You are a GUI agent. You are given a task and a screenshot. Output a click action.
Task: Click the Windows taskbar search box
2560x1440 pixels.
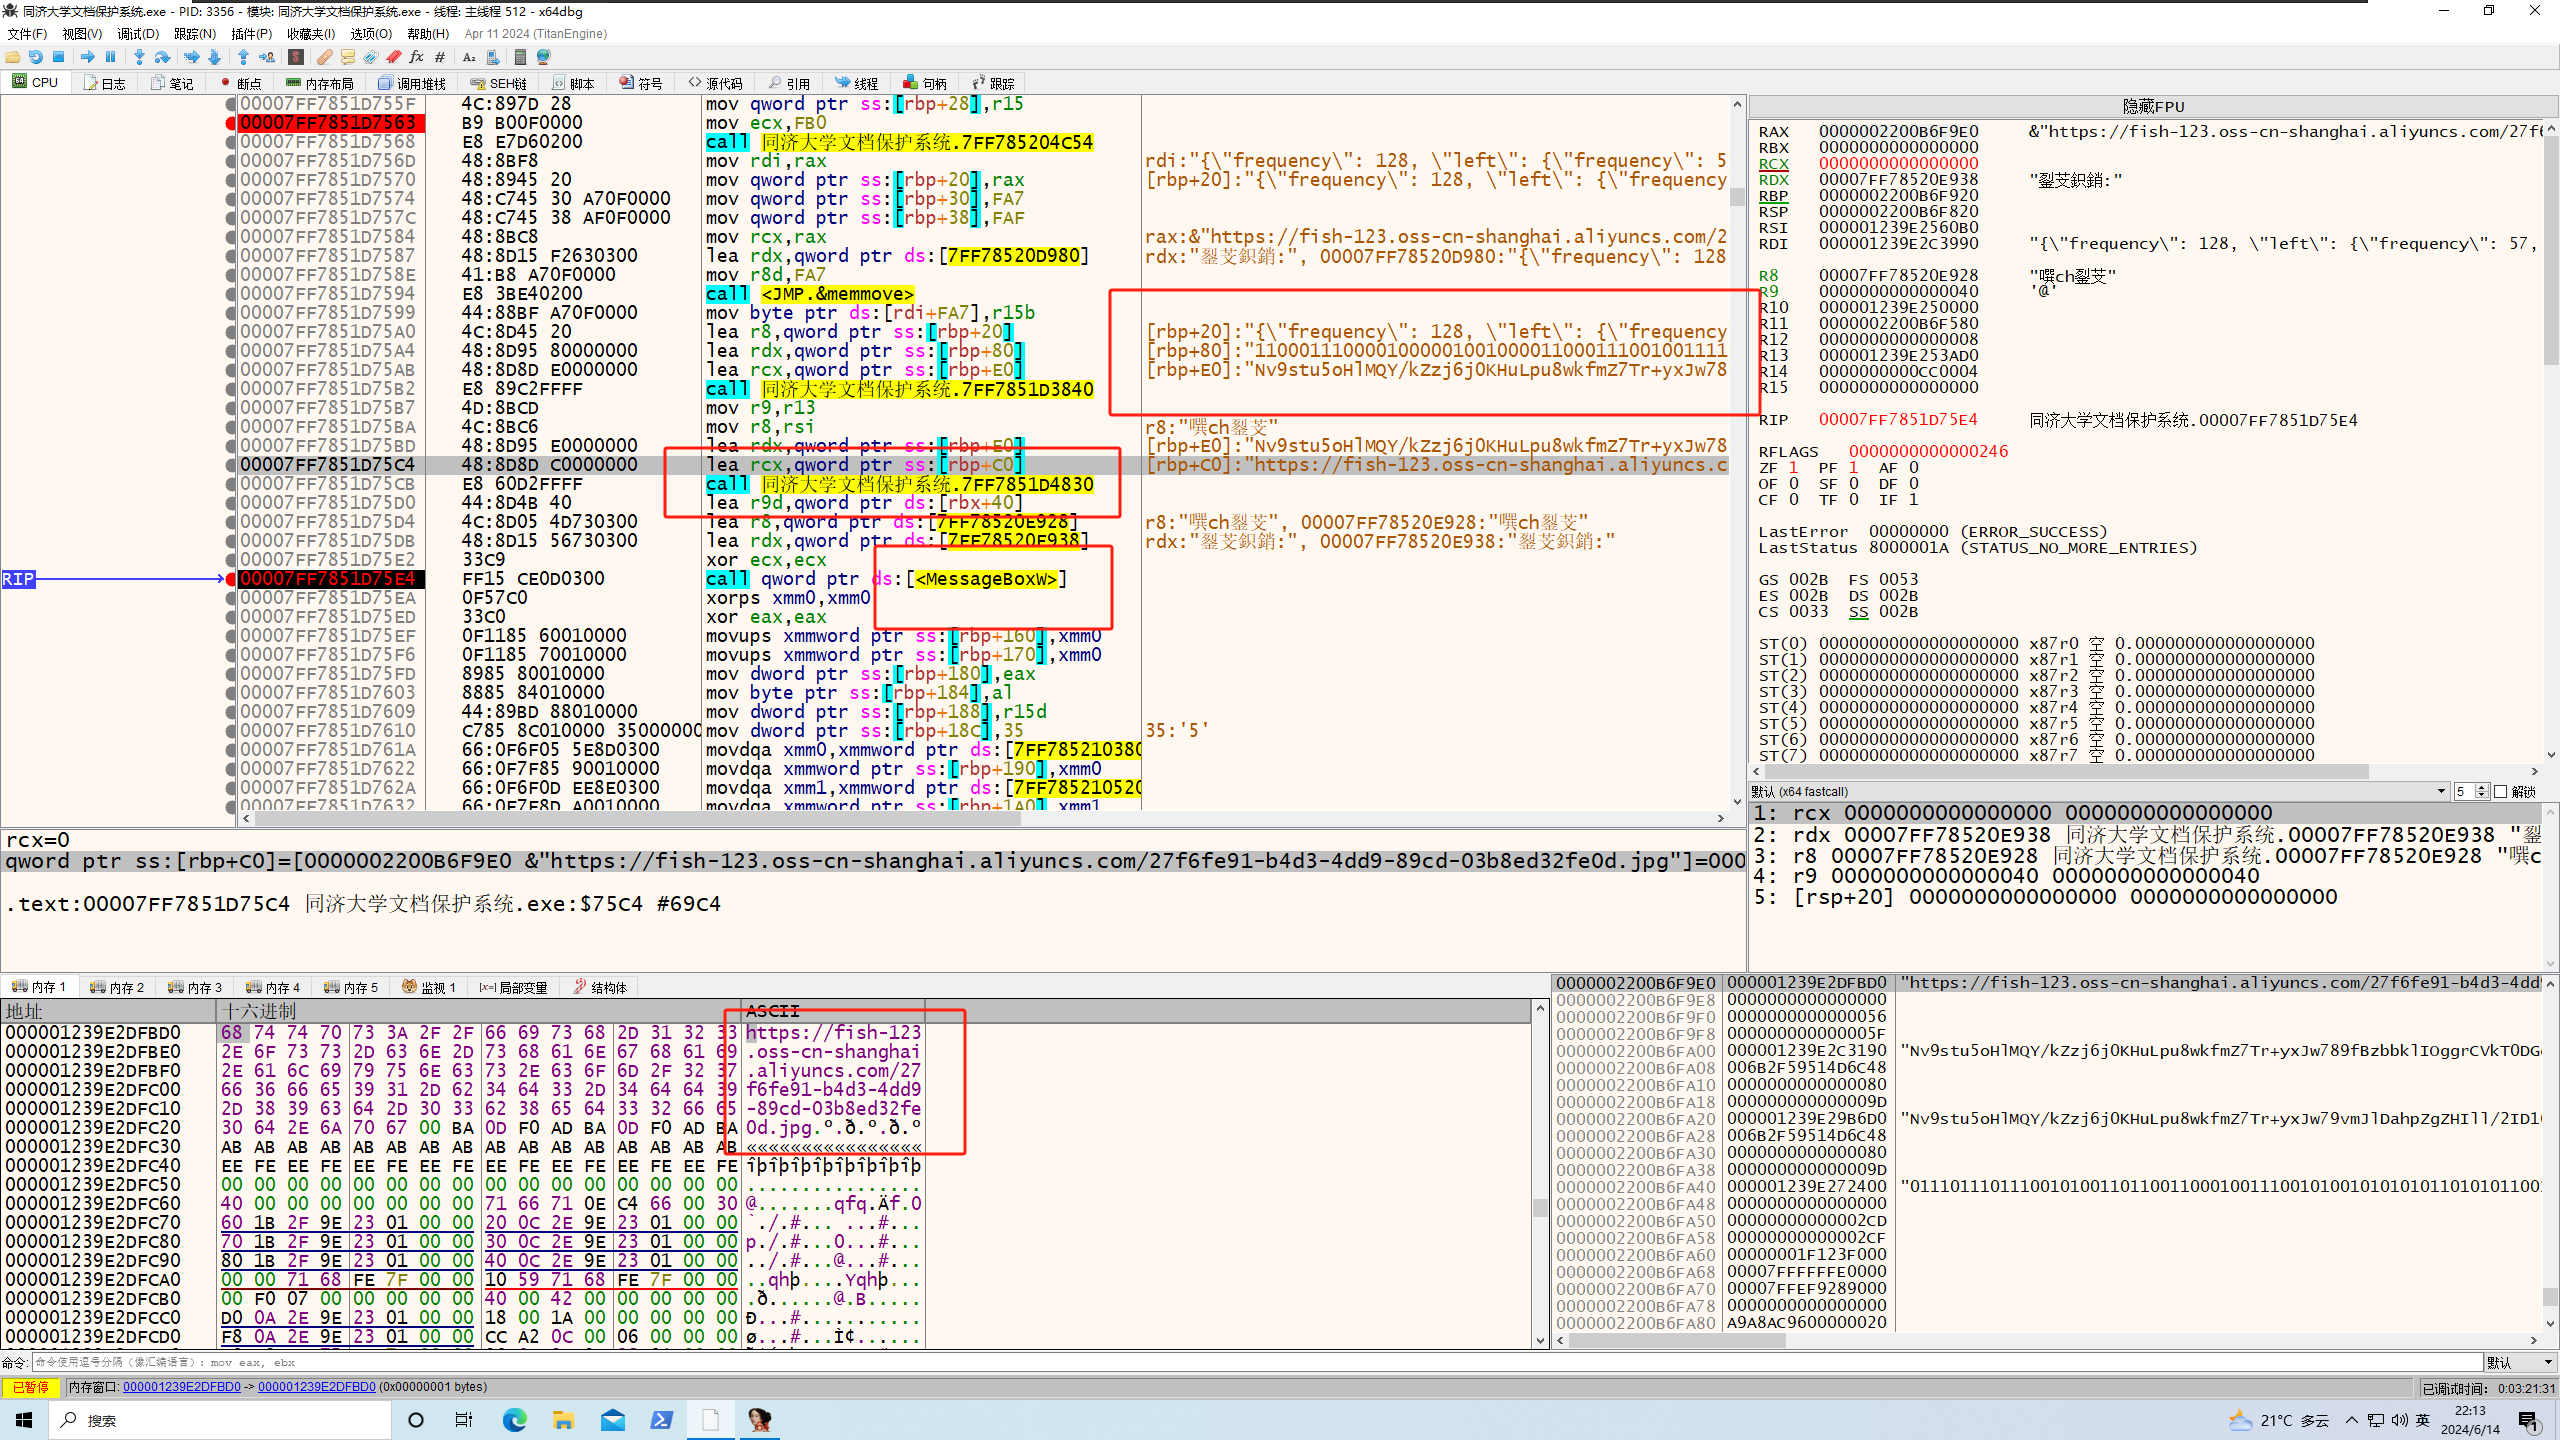220,1420
